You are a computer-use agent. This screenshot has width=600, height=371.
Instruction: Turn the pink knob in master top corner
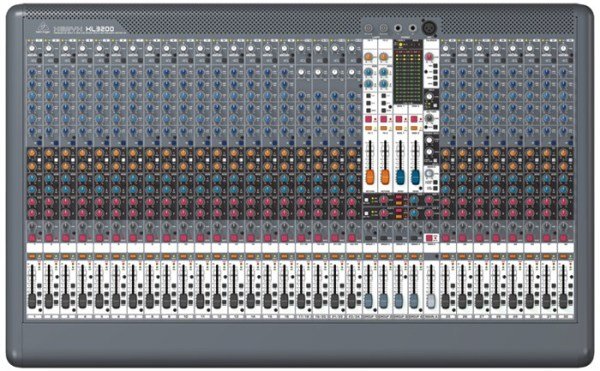[x=430, y=57]
